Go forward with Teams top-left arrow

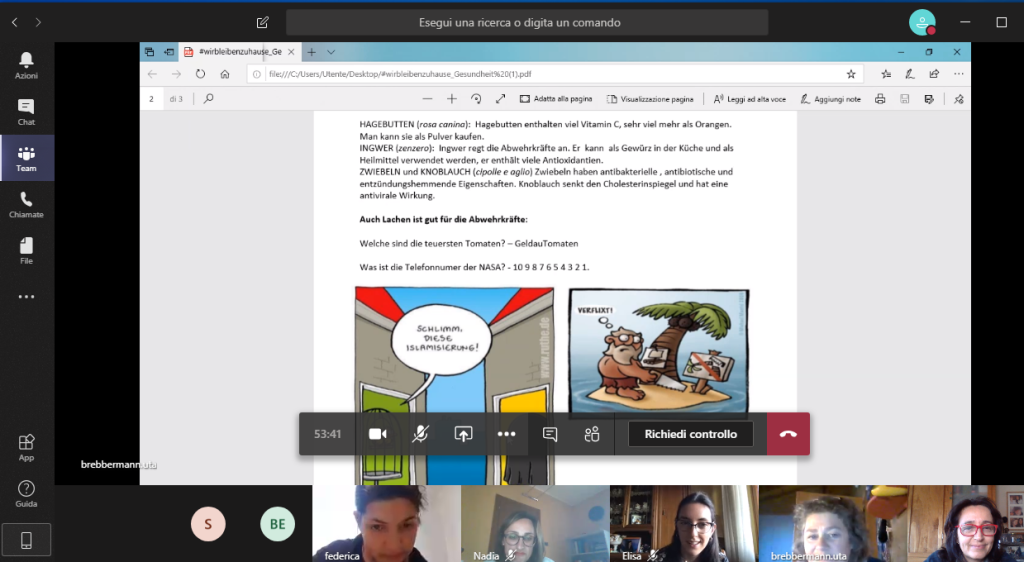click(38, 22)
